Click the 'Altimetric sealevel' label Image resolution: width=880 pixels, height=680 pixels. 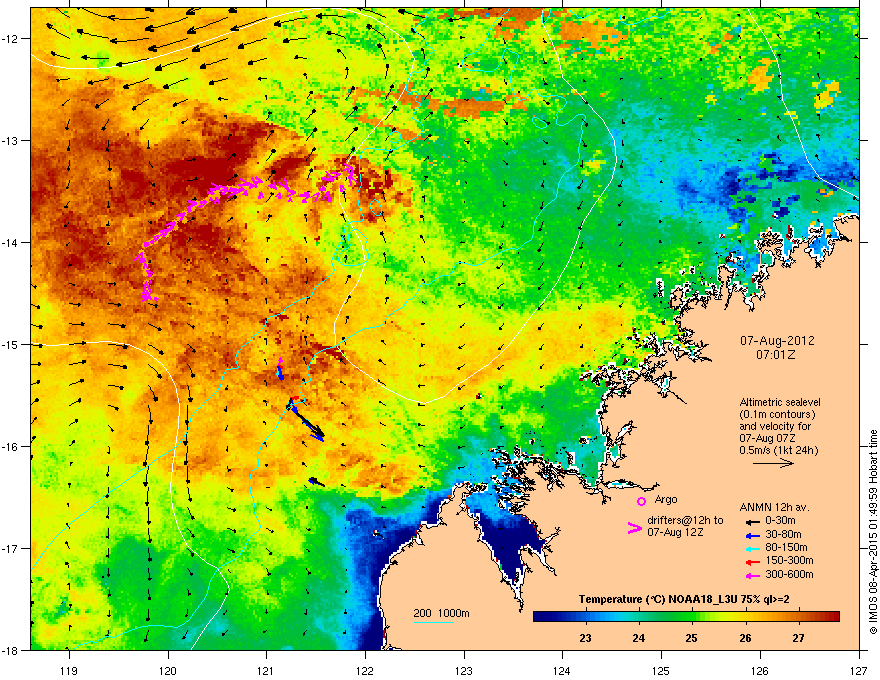pyautogui.click(x=780, y=402)
